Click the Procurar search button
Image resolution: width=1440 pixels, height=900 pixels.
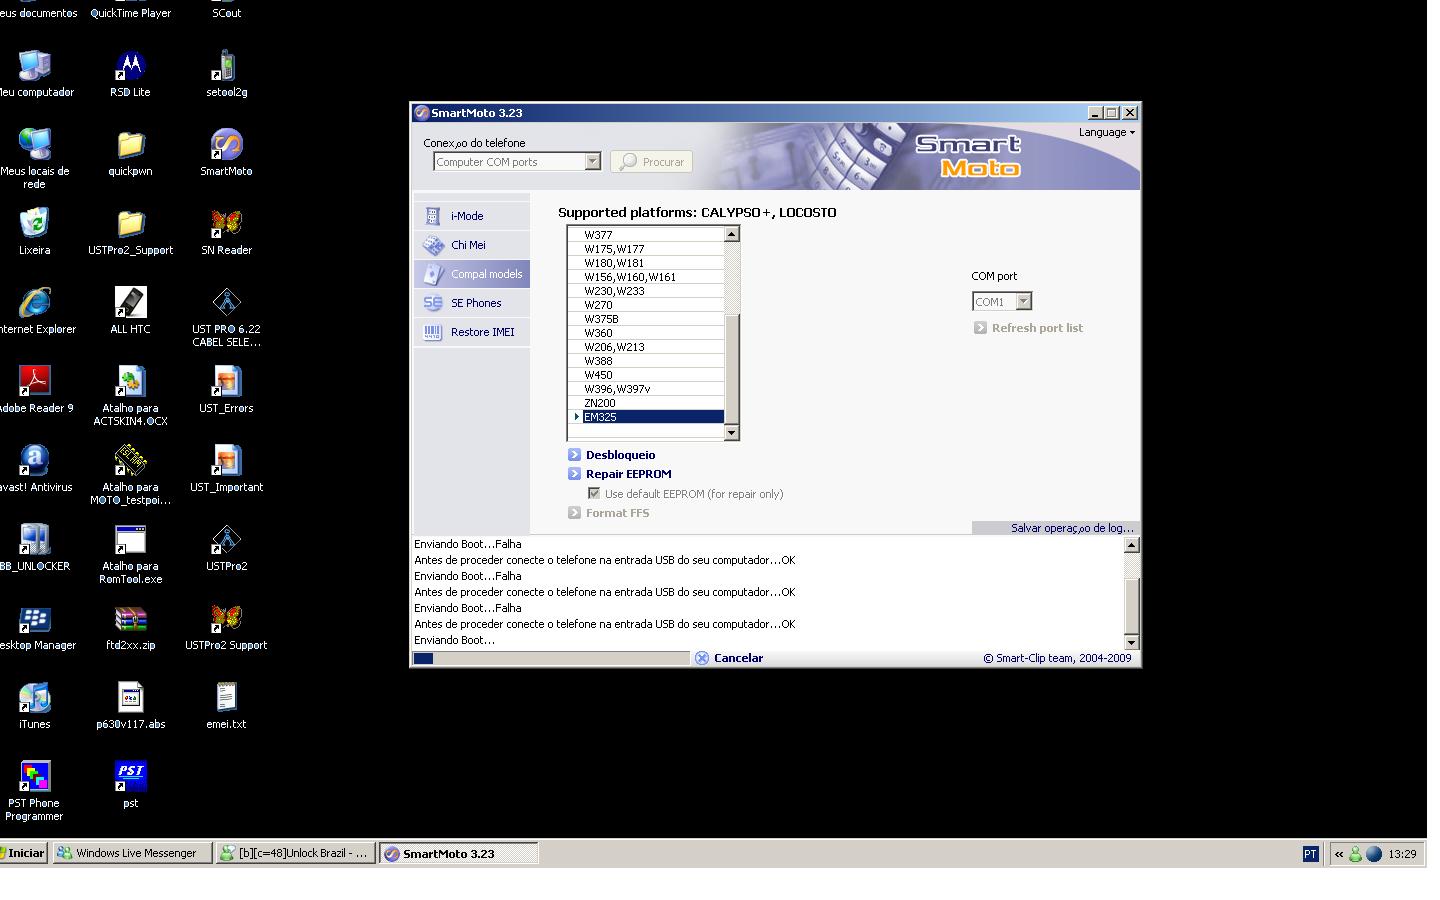click(x=651, y=162)
